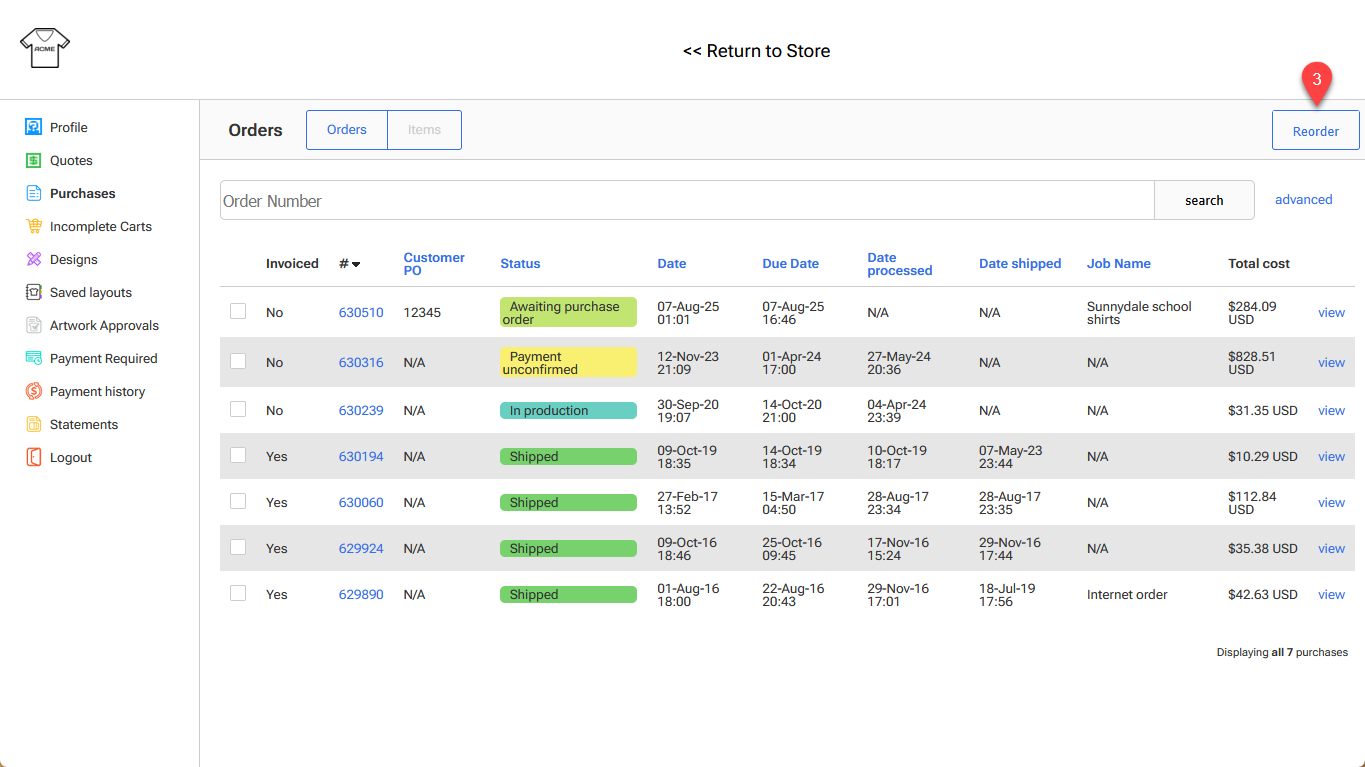Screen dimensions: 1365x767
Task: Click the Awaiting purchase order status badge
Action: click(568, 312)
